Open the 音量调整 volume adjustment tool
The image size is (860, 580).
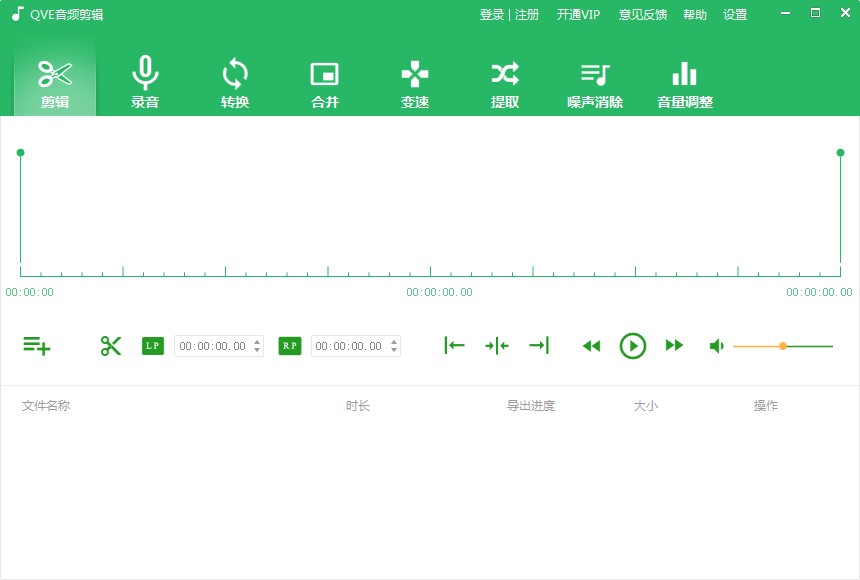pyautogui.click(x=683, y=80)
